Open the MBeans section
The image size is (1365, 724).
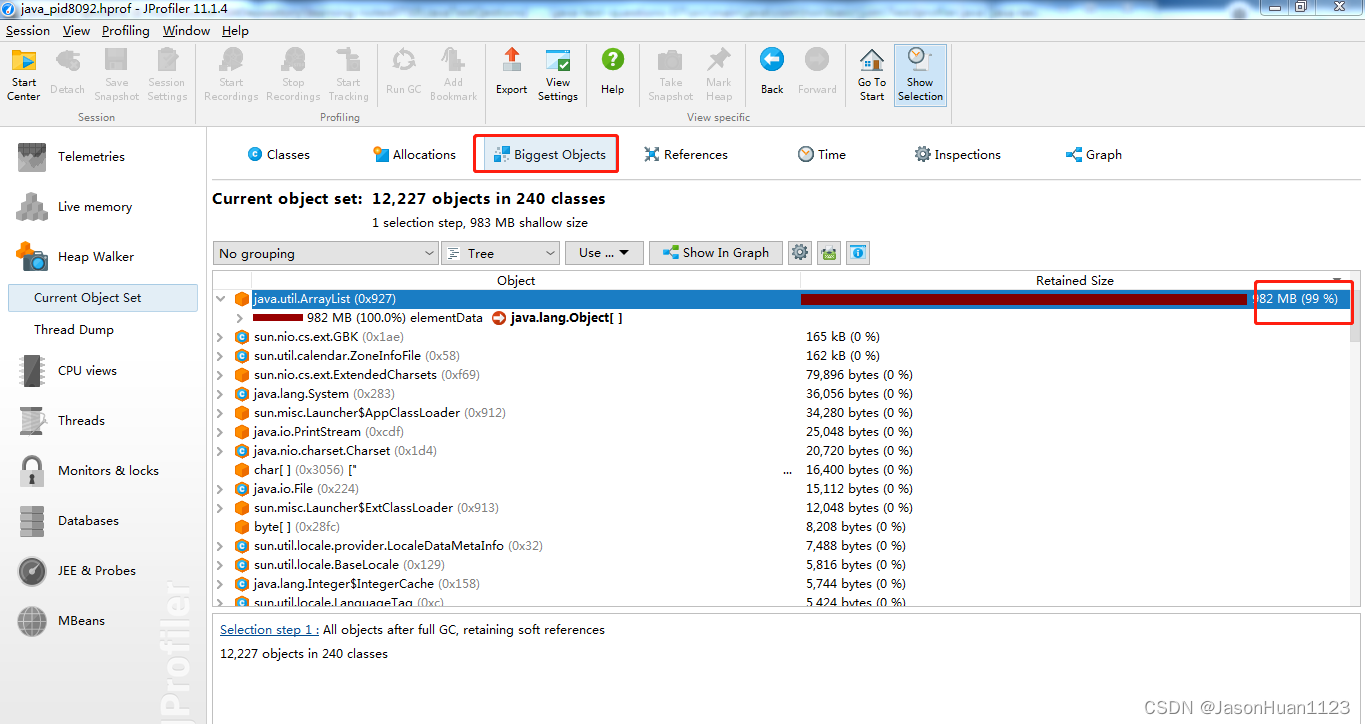click(x=81, y=620)
